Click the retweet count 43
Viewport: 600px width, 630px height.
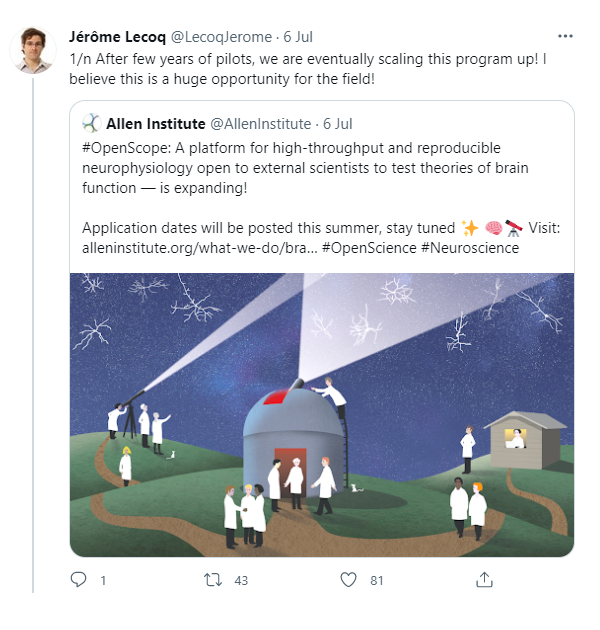pos(240,580)
